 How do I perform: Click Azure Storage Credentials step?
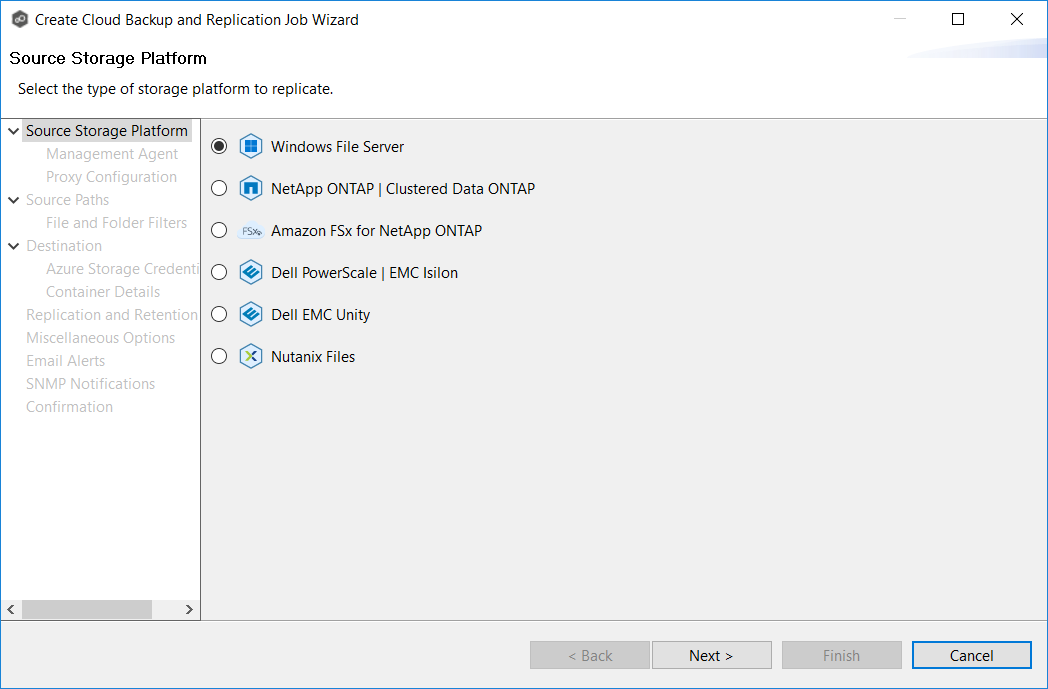122,269
